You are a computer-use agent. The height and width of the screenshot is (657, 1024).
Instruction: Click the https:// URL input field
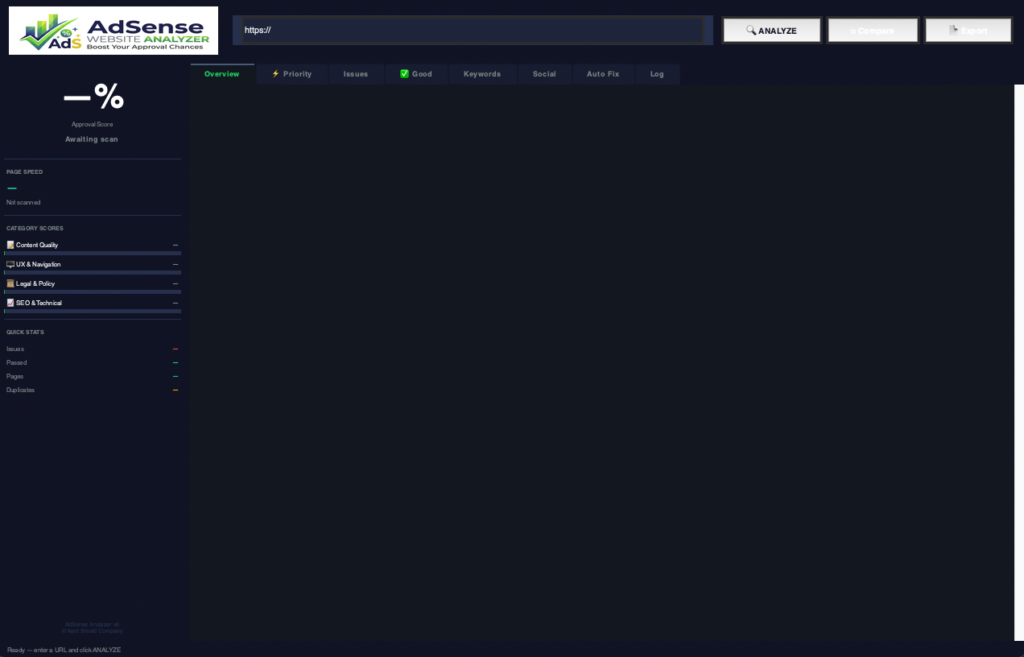(470, 29)
